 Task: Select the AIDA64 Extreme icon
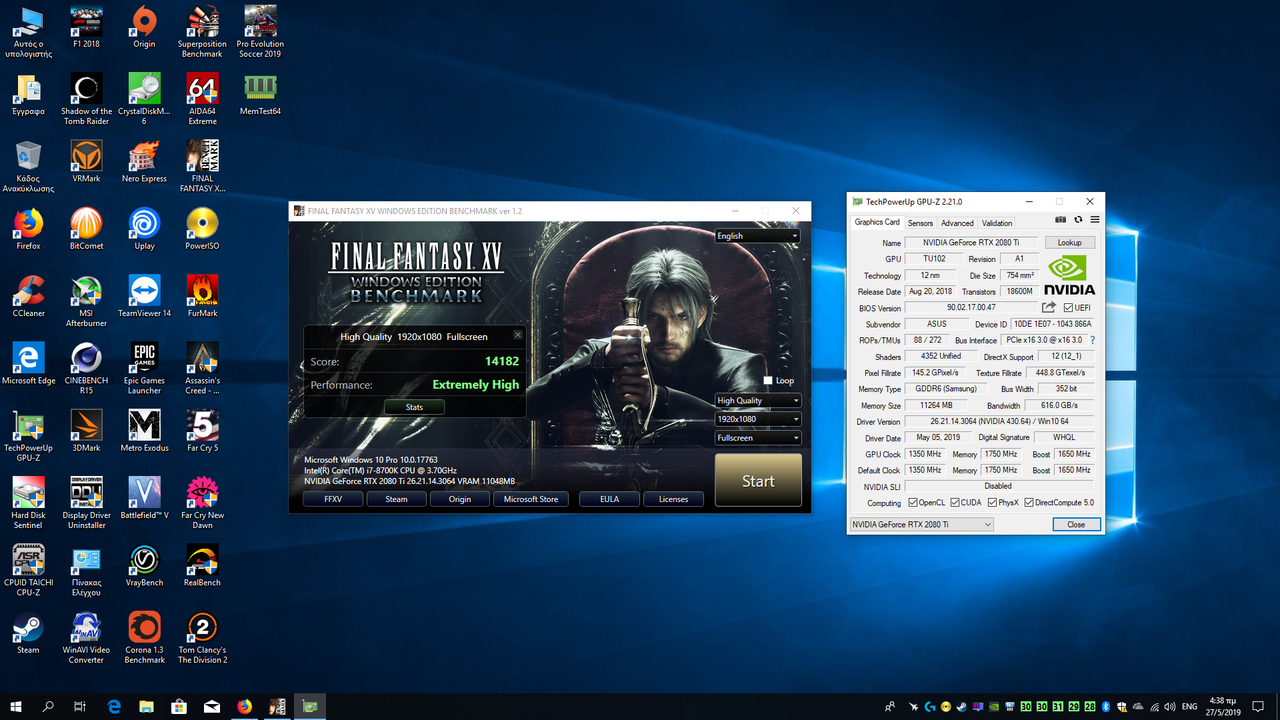coord(202,99)
